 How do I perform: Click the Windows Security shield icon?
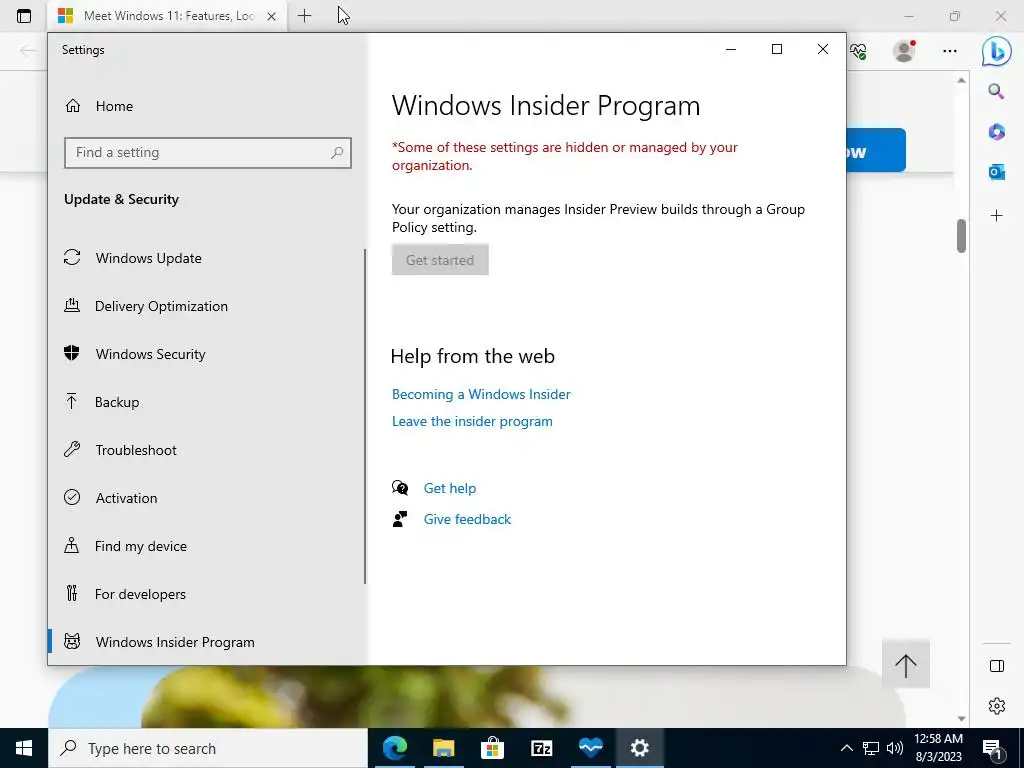coord(72,353)
